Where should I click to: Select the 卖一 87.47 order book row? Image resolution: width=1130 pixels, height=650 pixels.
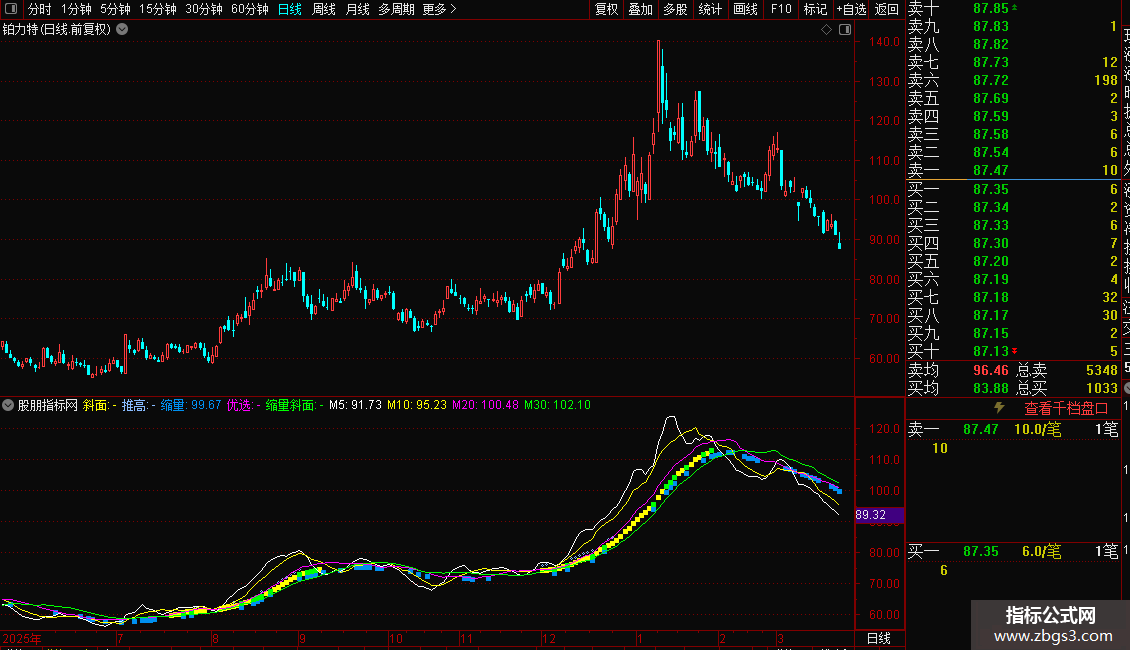1013,171
